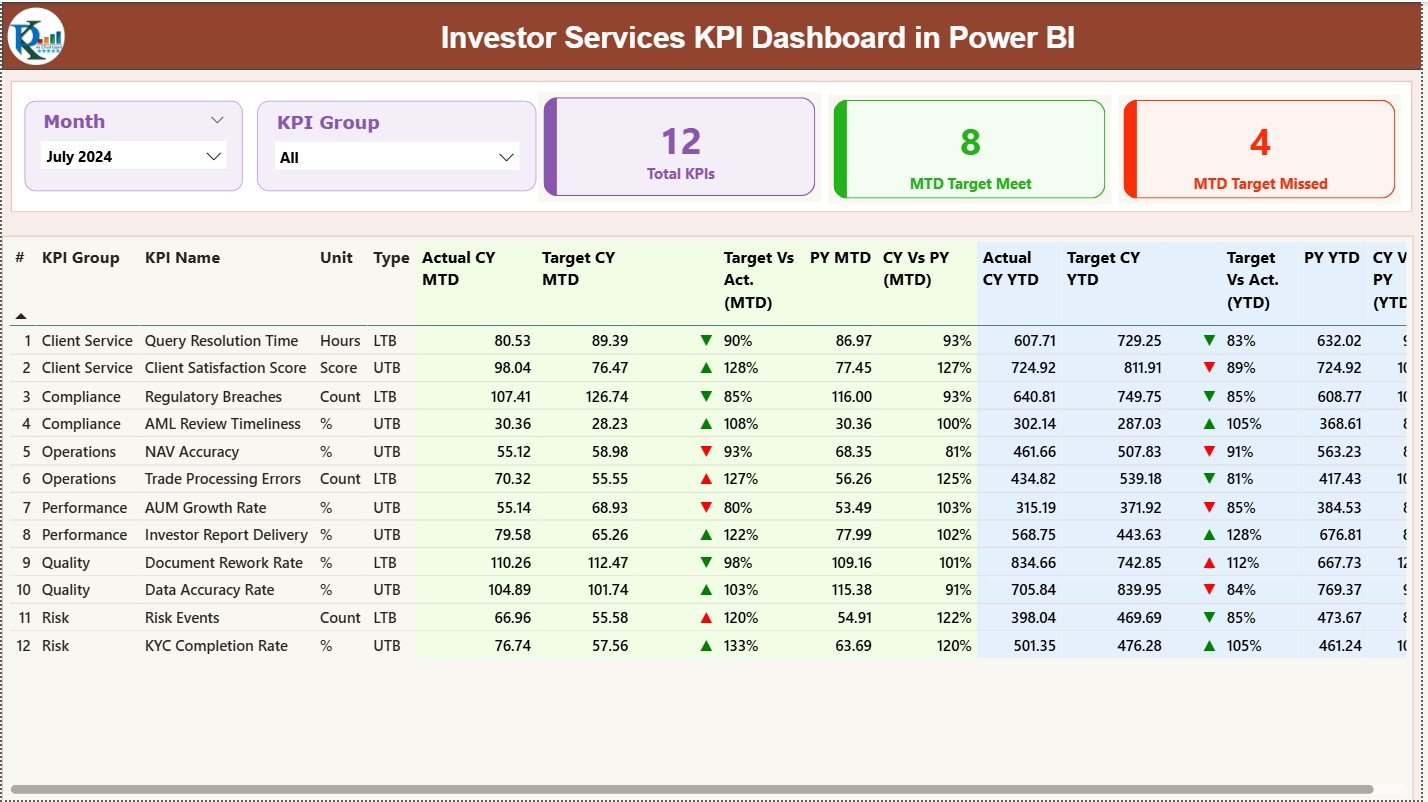Select the 12 Total KPIs card
The width and height of the screenshot is (1428, 802).
680,147
